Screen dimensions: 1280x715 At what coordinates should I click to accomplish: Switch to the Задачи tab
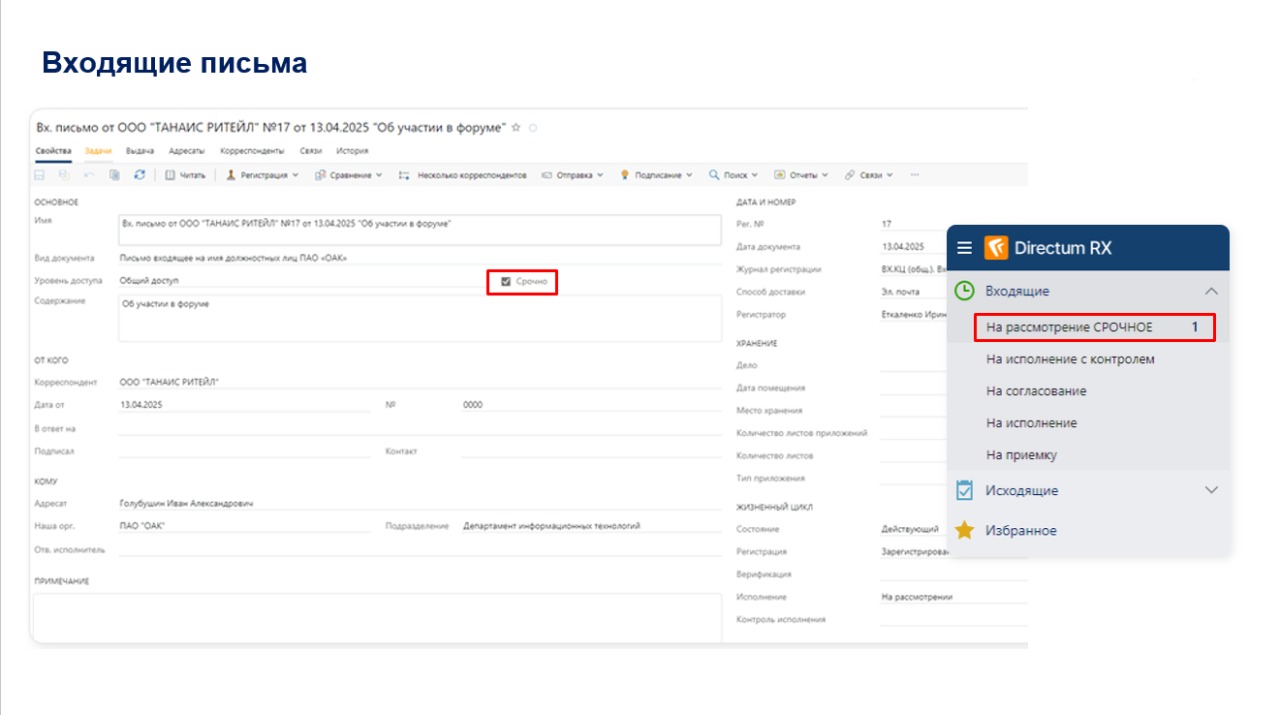[98, 151]
